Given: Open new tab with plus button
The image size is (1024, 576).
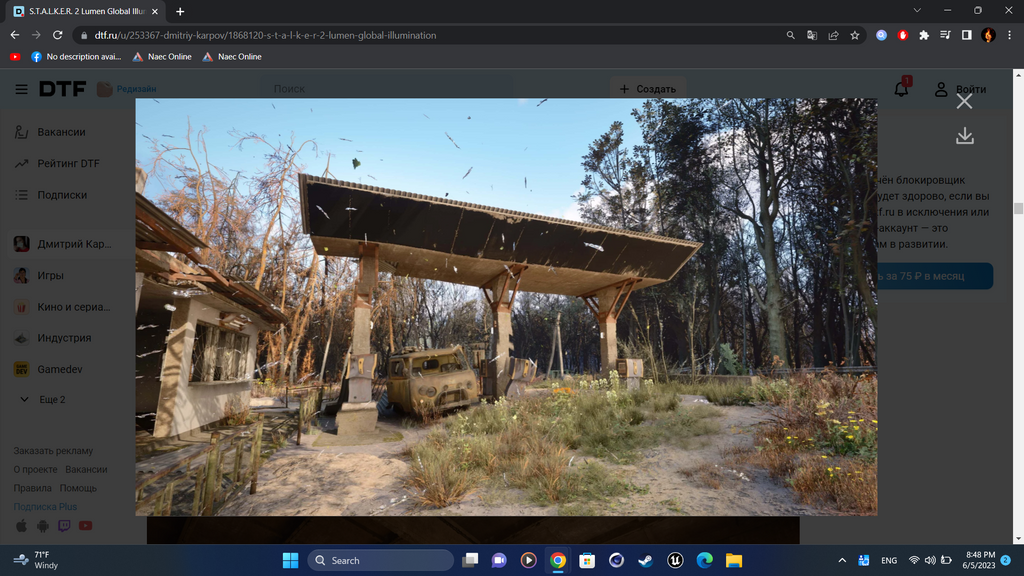Looking at the screenshot, I should pyautogui.click(x=180, y=11).
